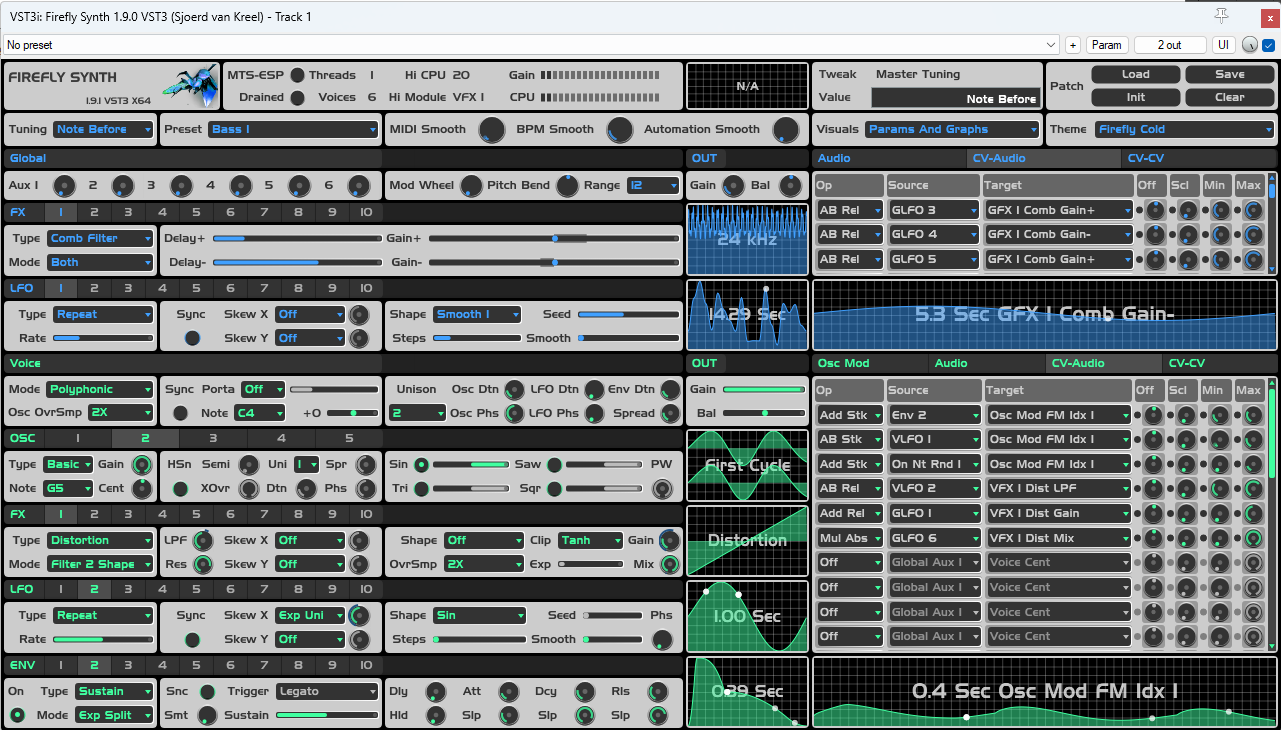
Task: Click the Delay+ slider
Action: click(297, 238)
